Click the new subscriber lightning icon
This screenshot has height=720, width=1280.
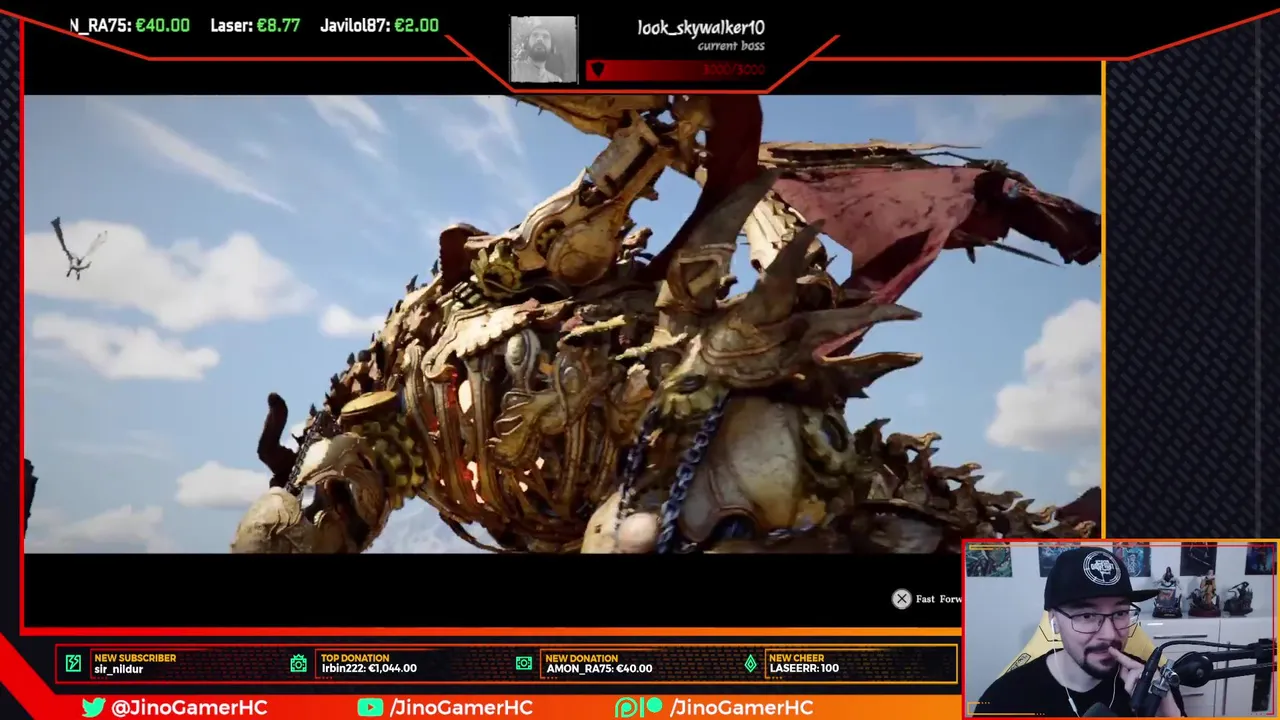click(x=73, y=663)
